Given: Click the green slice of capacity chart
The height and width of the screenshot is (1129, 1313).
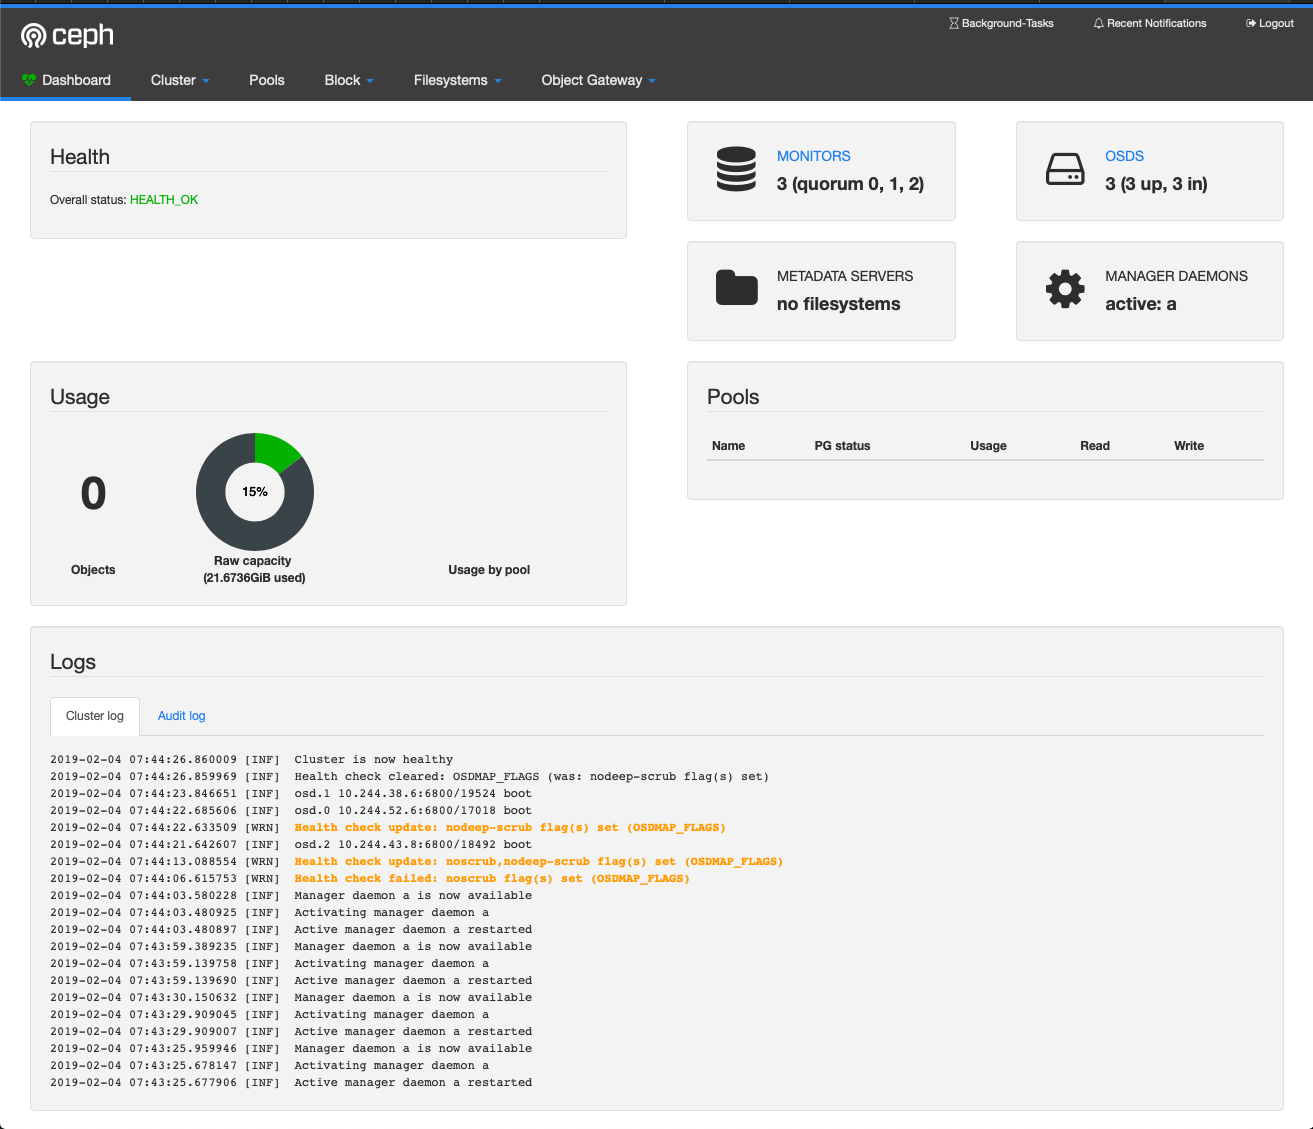Looking at the screenshot, I should coord(276,450).
